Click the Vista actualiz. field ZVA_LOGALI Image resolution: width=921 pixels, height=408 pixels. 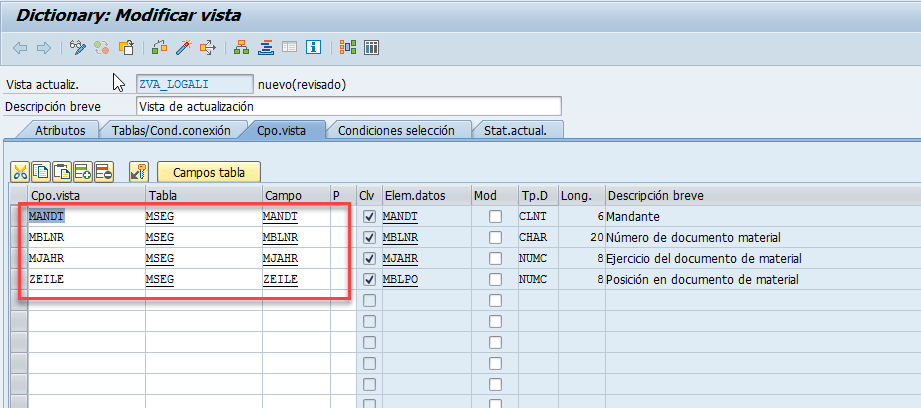tap(194, 84)
